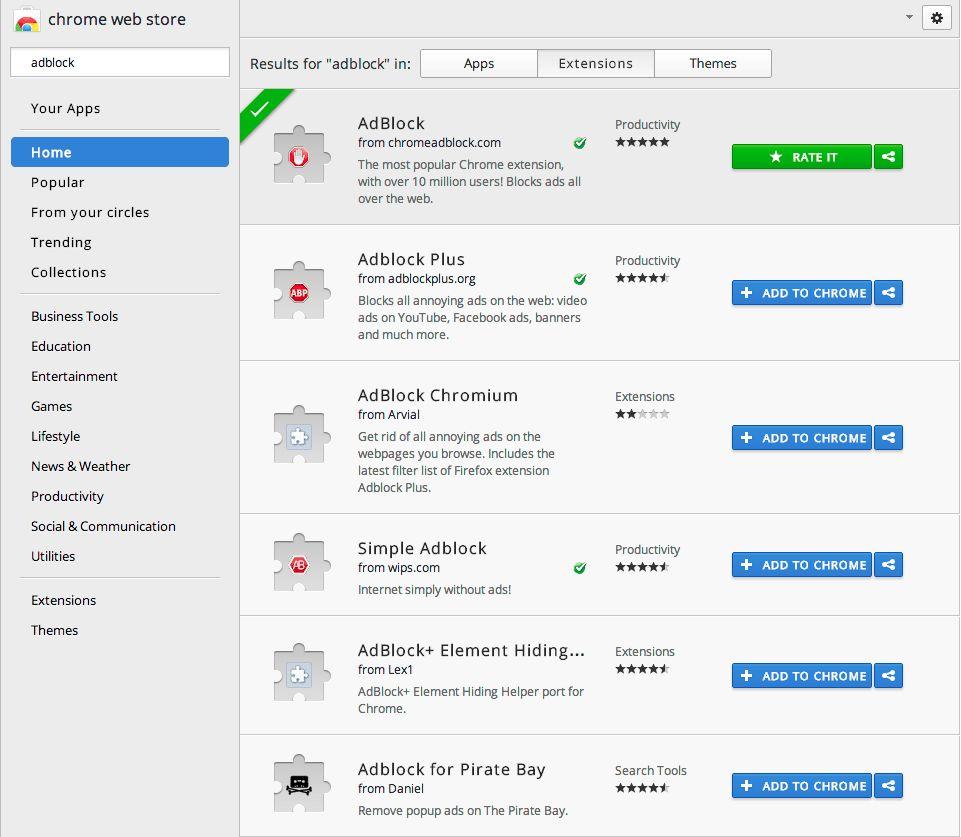The height and width of the screenshot is (837, 961).
Task: Open Your Apps in sidebar
Action: click(66, 108)
